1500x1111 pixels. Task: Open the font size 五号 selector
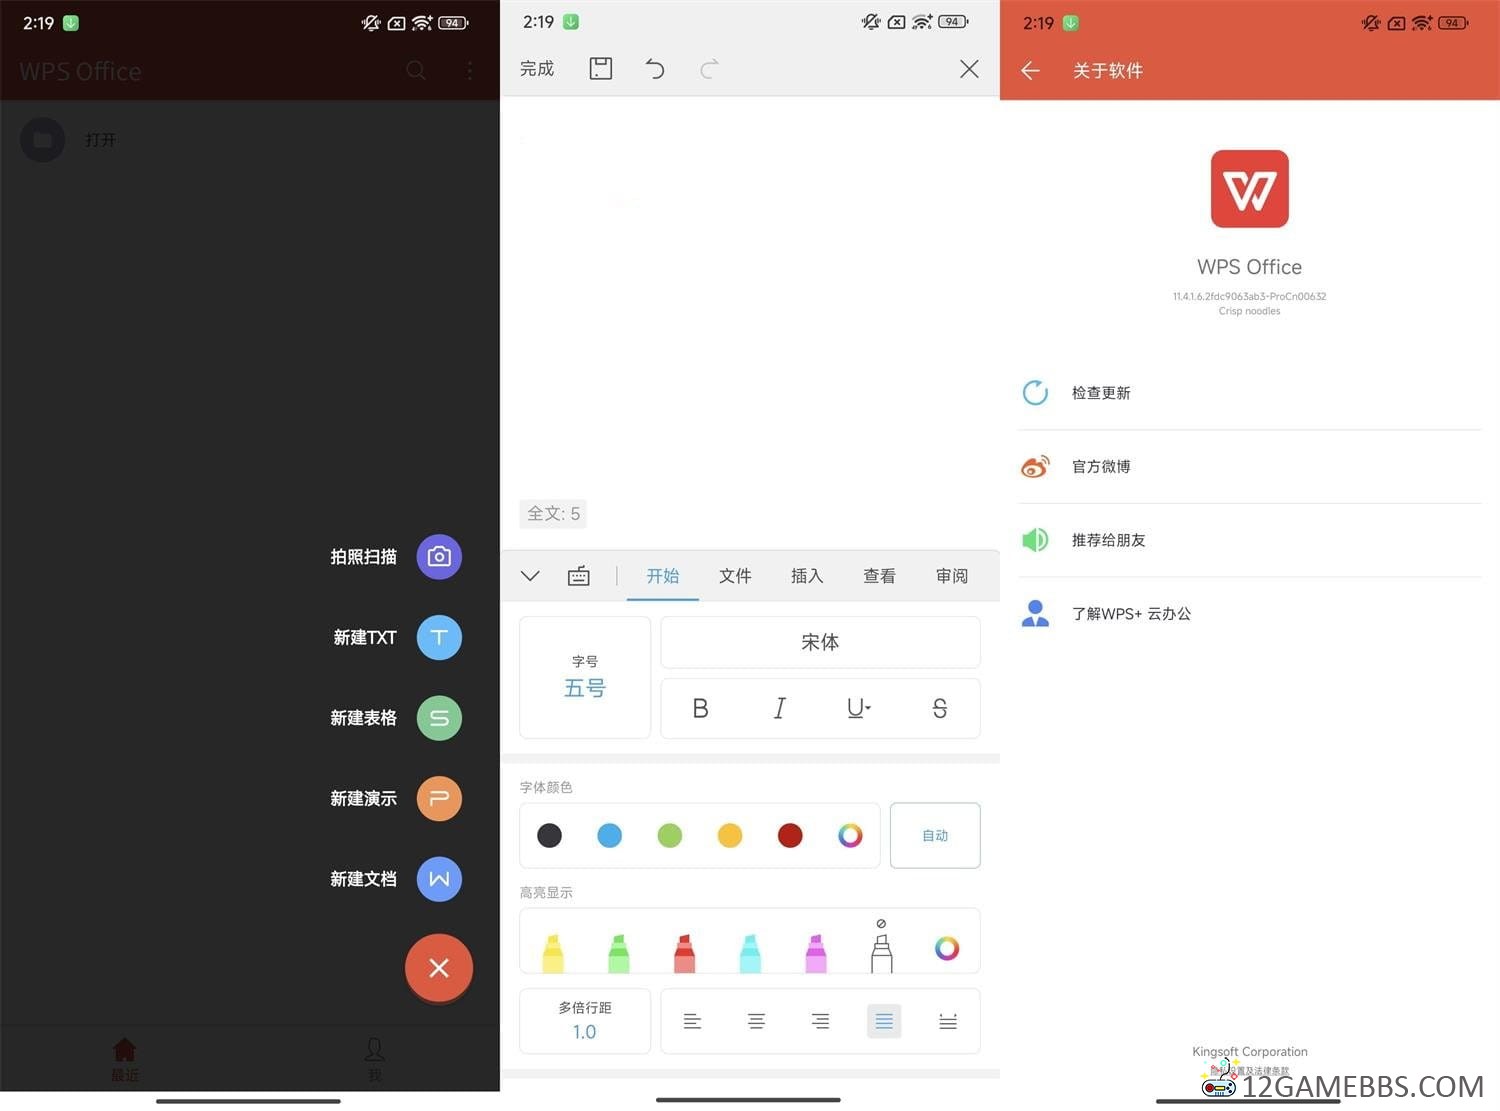(585, 677)
